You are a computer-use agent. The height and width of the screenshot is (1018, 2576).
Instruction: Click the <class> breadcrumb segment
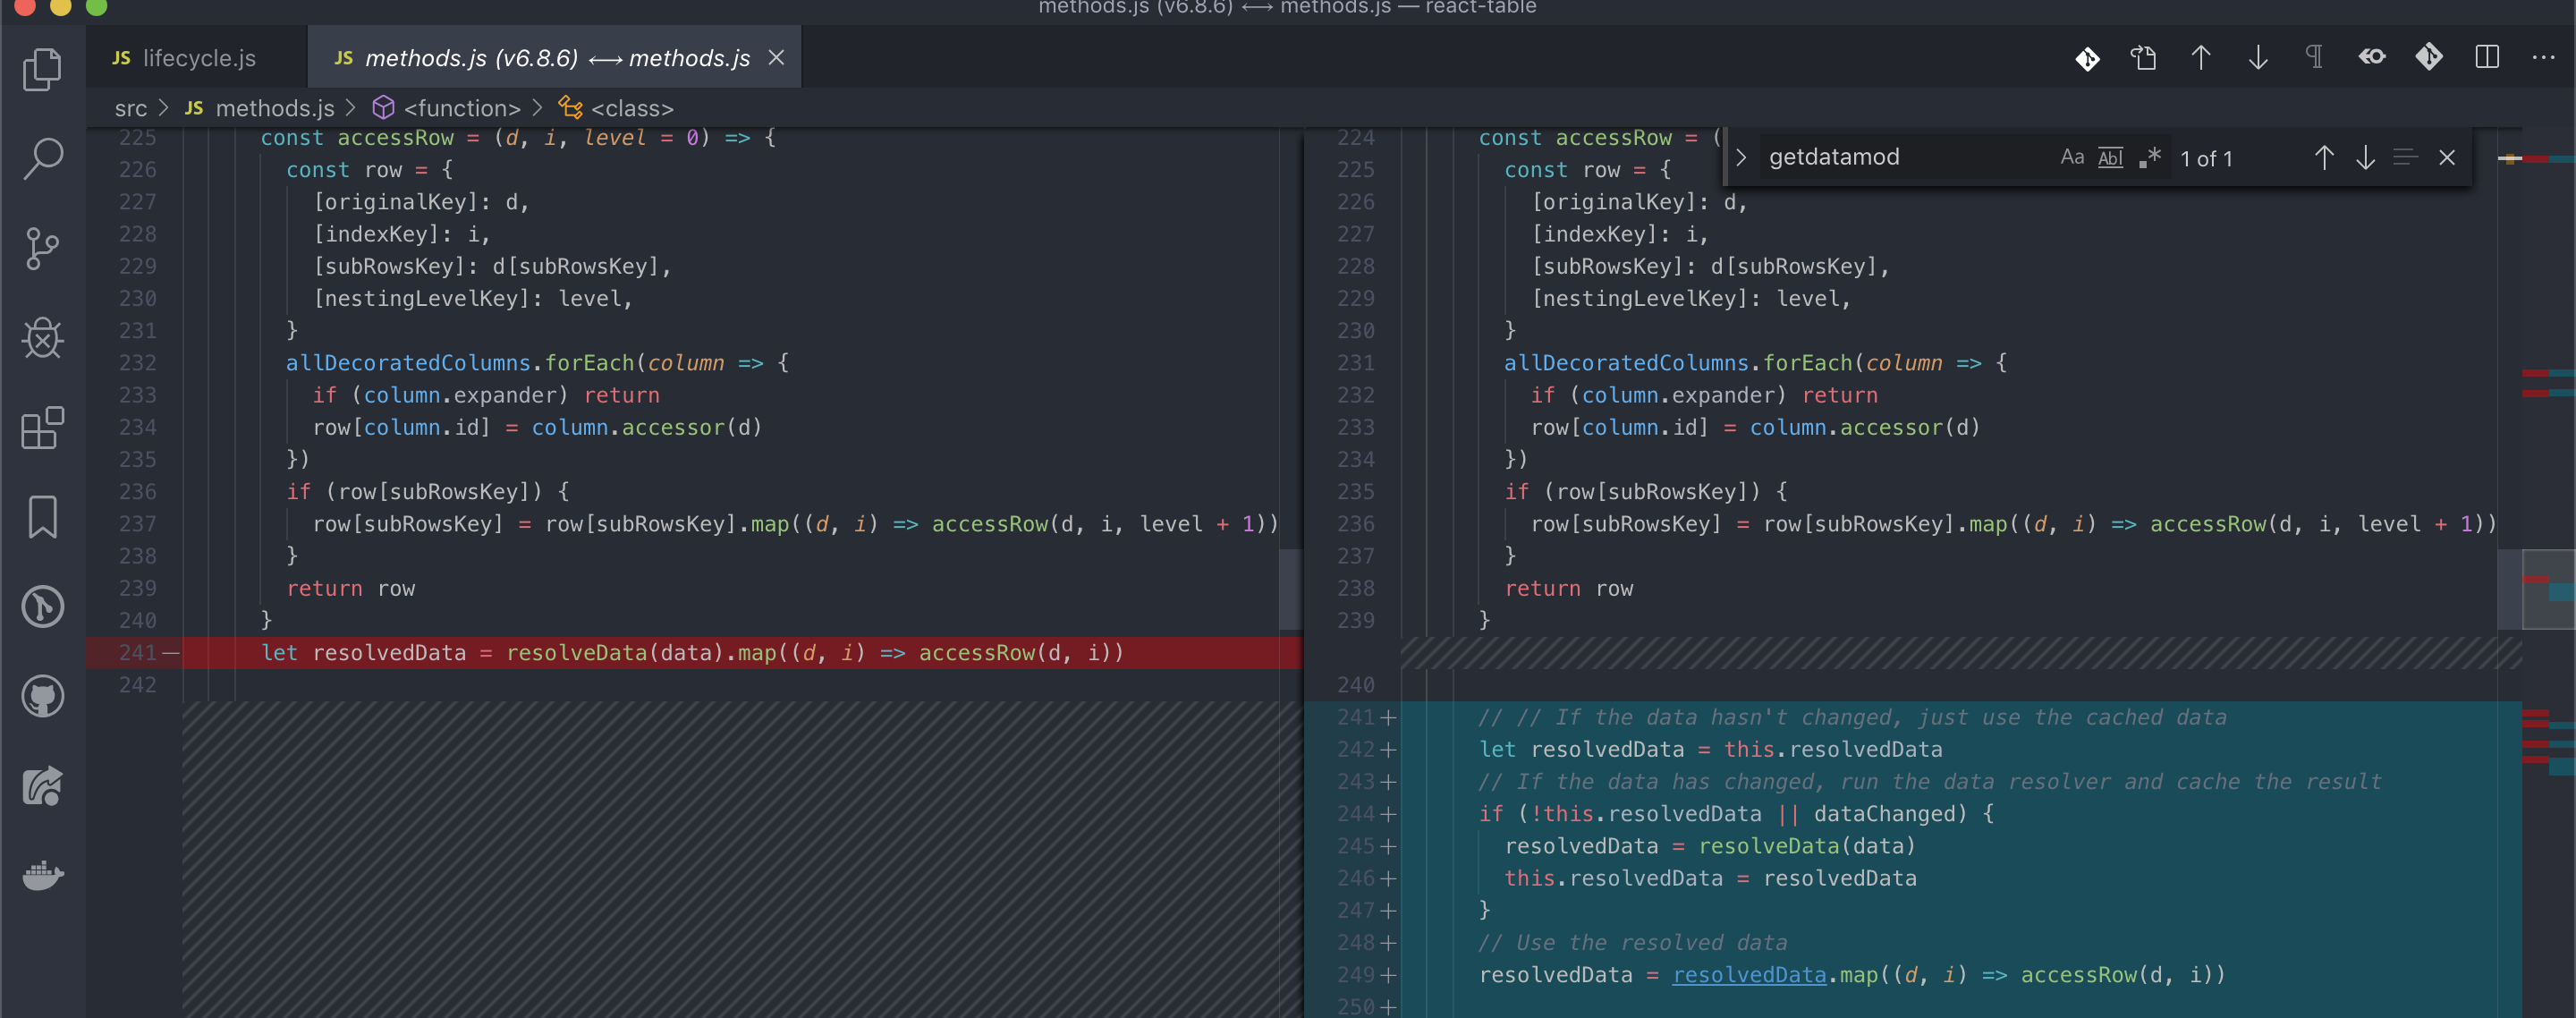pyautogui.click(x=631, y=108)
